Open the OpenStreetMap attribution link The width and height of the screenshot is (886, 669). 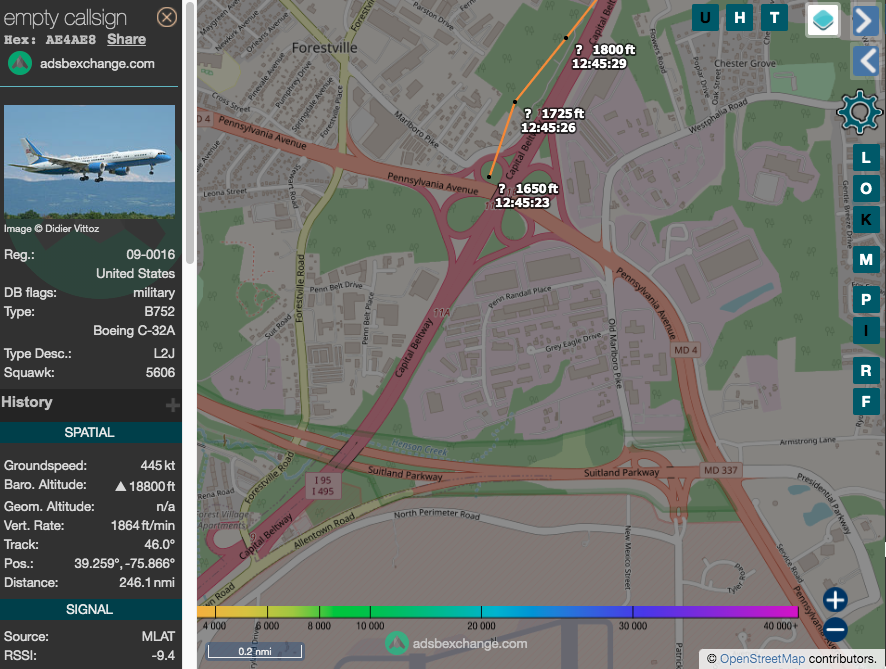(762, 659)
